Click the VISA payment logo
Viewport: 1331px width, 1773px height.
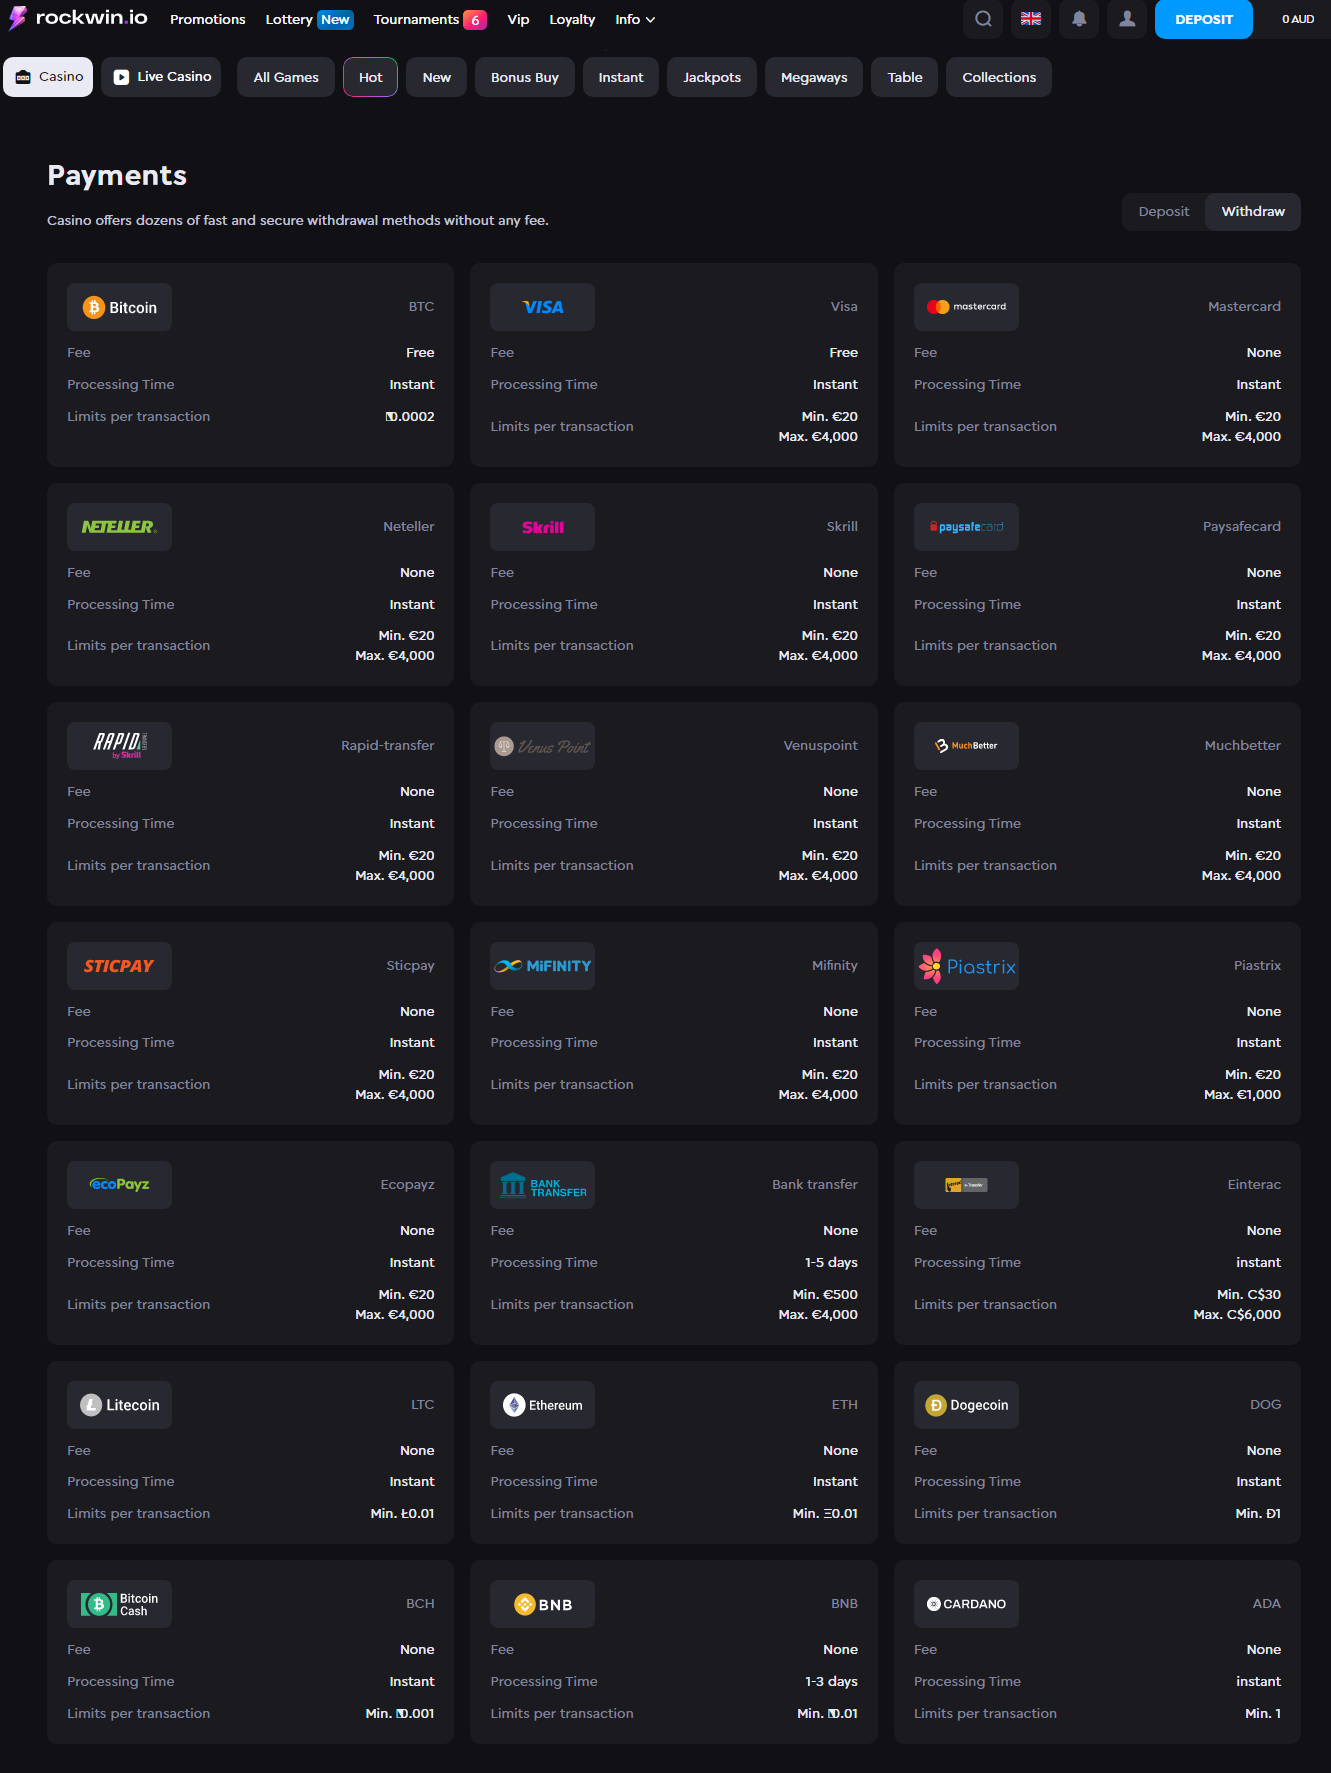click(x=542, y=307)
